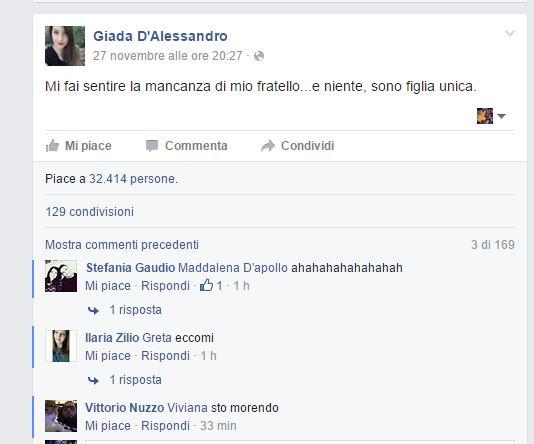The width and height of the screenshot is (534, 444).
Task: Click the thumbs-up Mi piace icon
Action: (52, 146)
